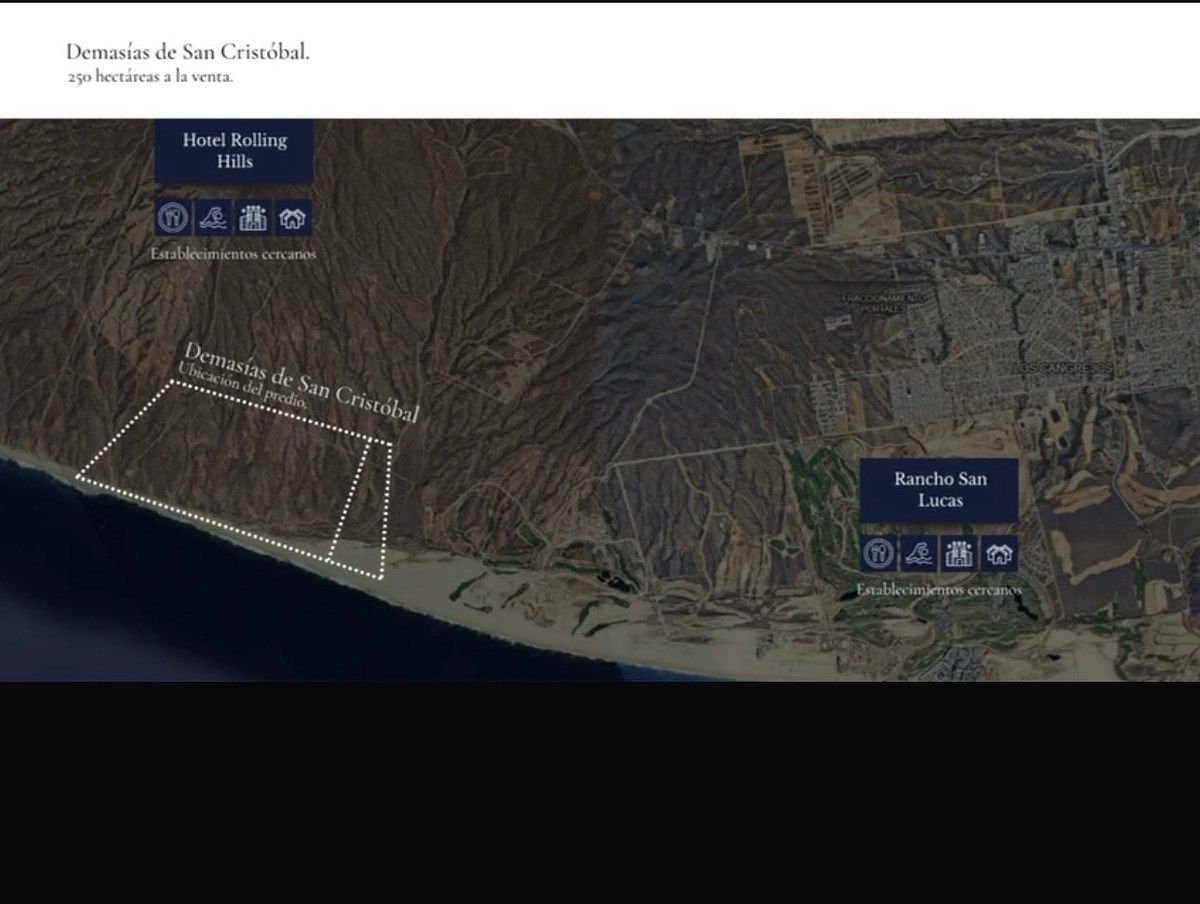Select the houses icon under Rancho San Lucas
This screenshot has height=904, width=1200.
pyautogui.click(x=998, y=552)
